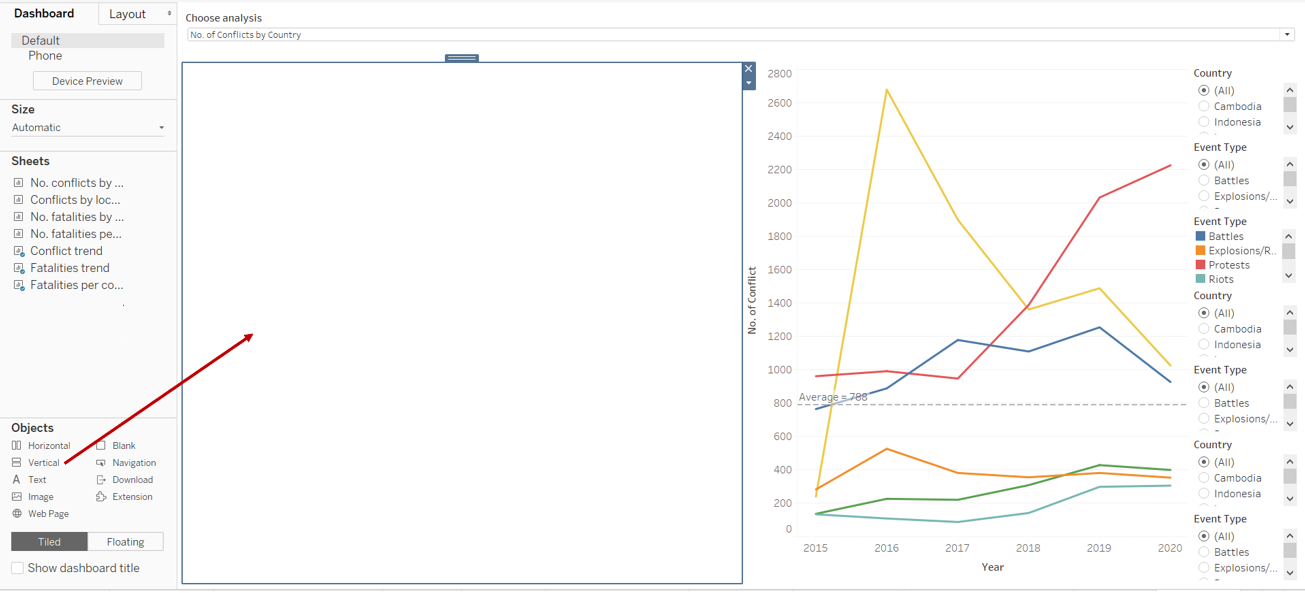
Task: Open the selected container's options arrow
Action: [x=749, y=84]
